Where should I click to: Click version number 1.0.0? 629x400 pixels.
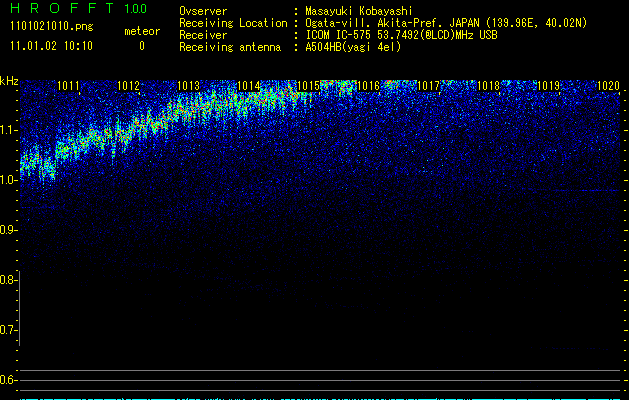click(x=136, y=8)
